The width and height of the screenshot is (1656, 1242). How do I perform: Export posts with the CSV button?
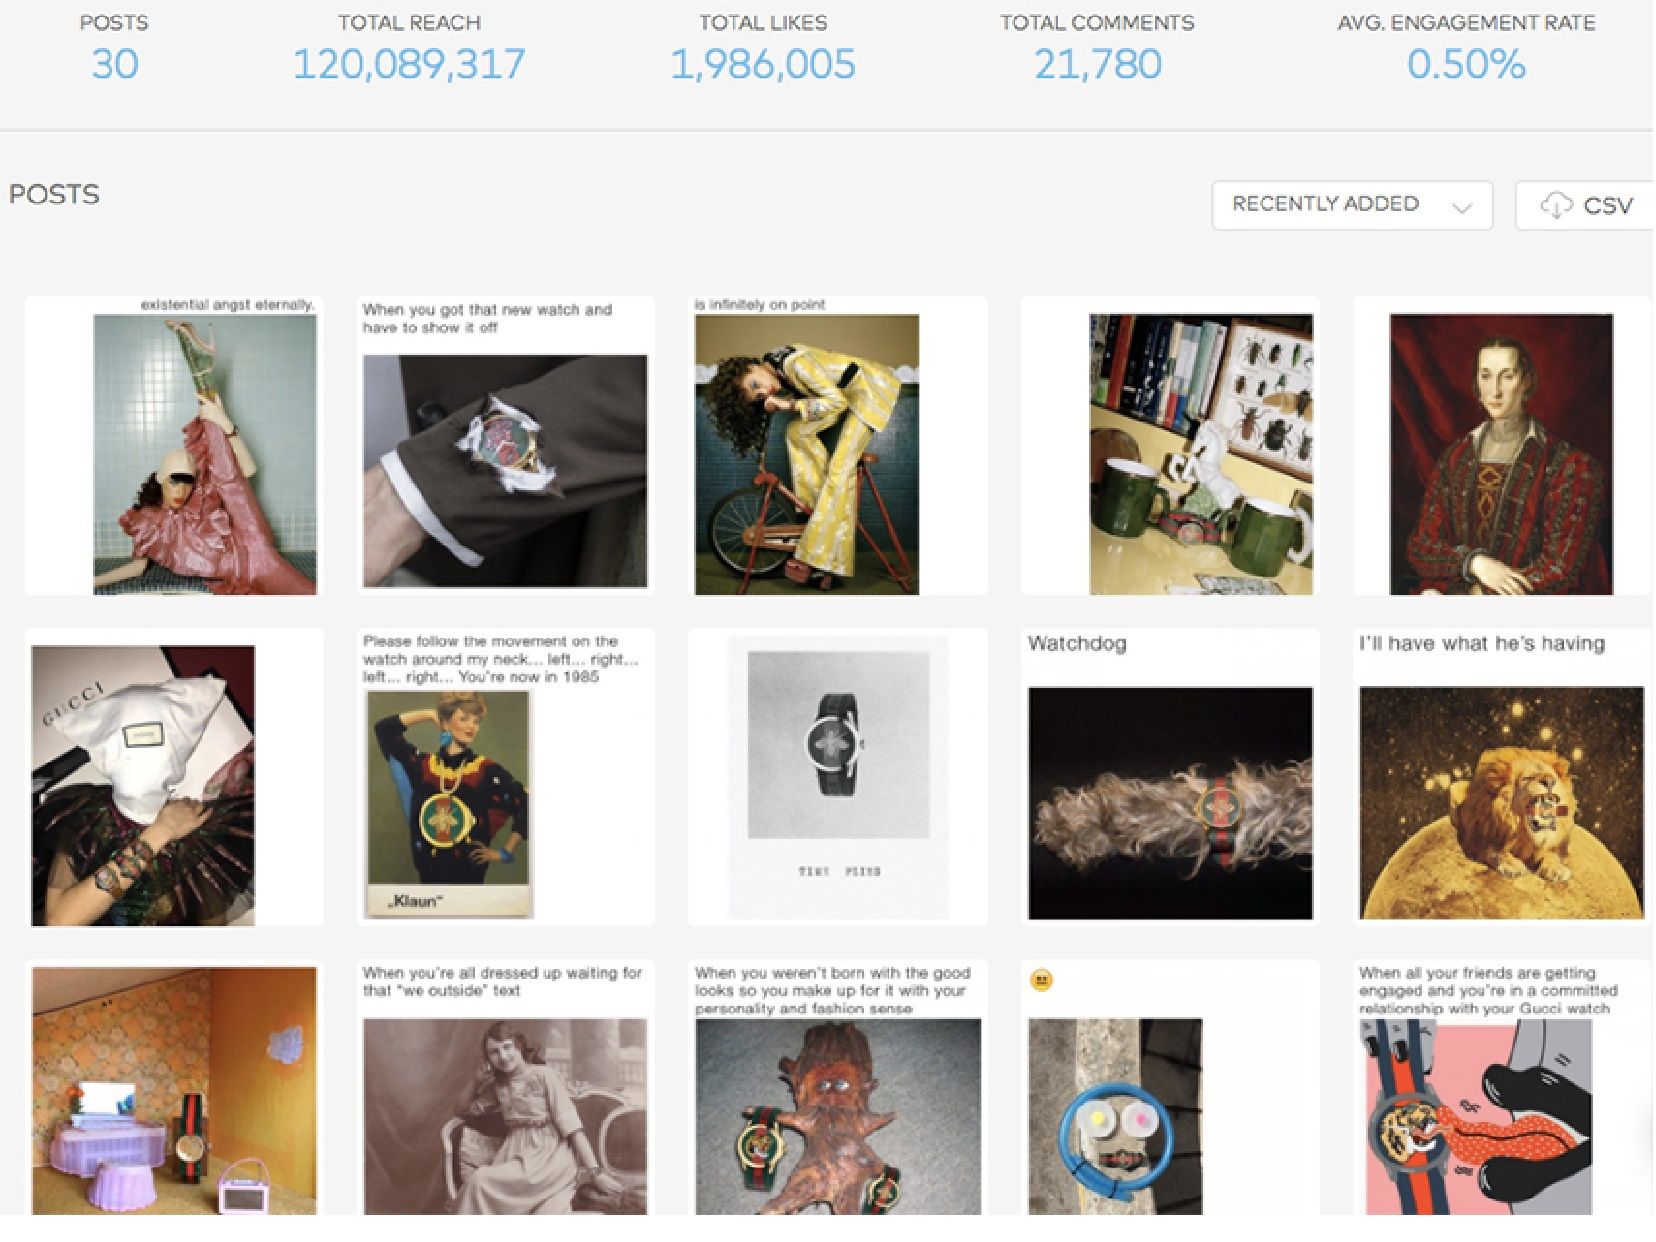[x=1585, y=205]
